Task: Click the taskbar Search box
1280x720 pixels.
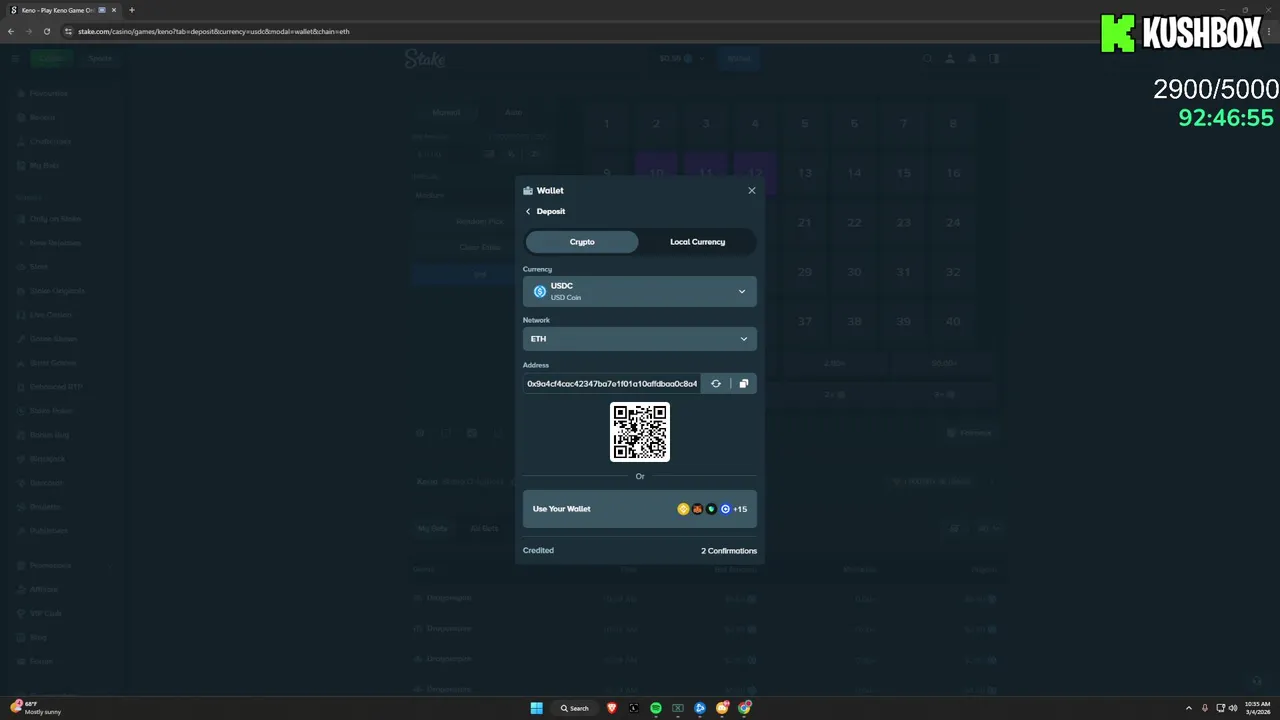Action: [575, 708]
